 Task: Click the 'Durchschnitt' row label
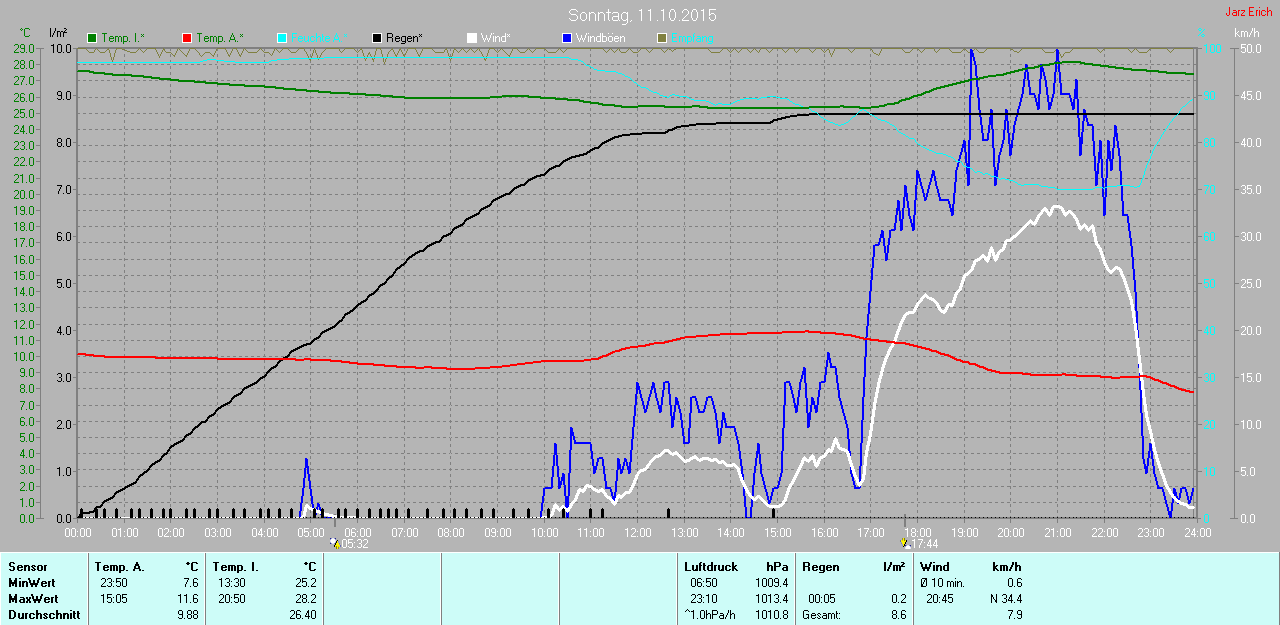(x=44, y=615)
